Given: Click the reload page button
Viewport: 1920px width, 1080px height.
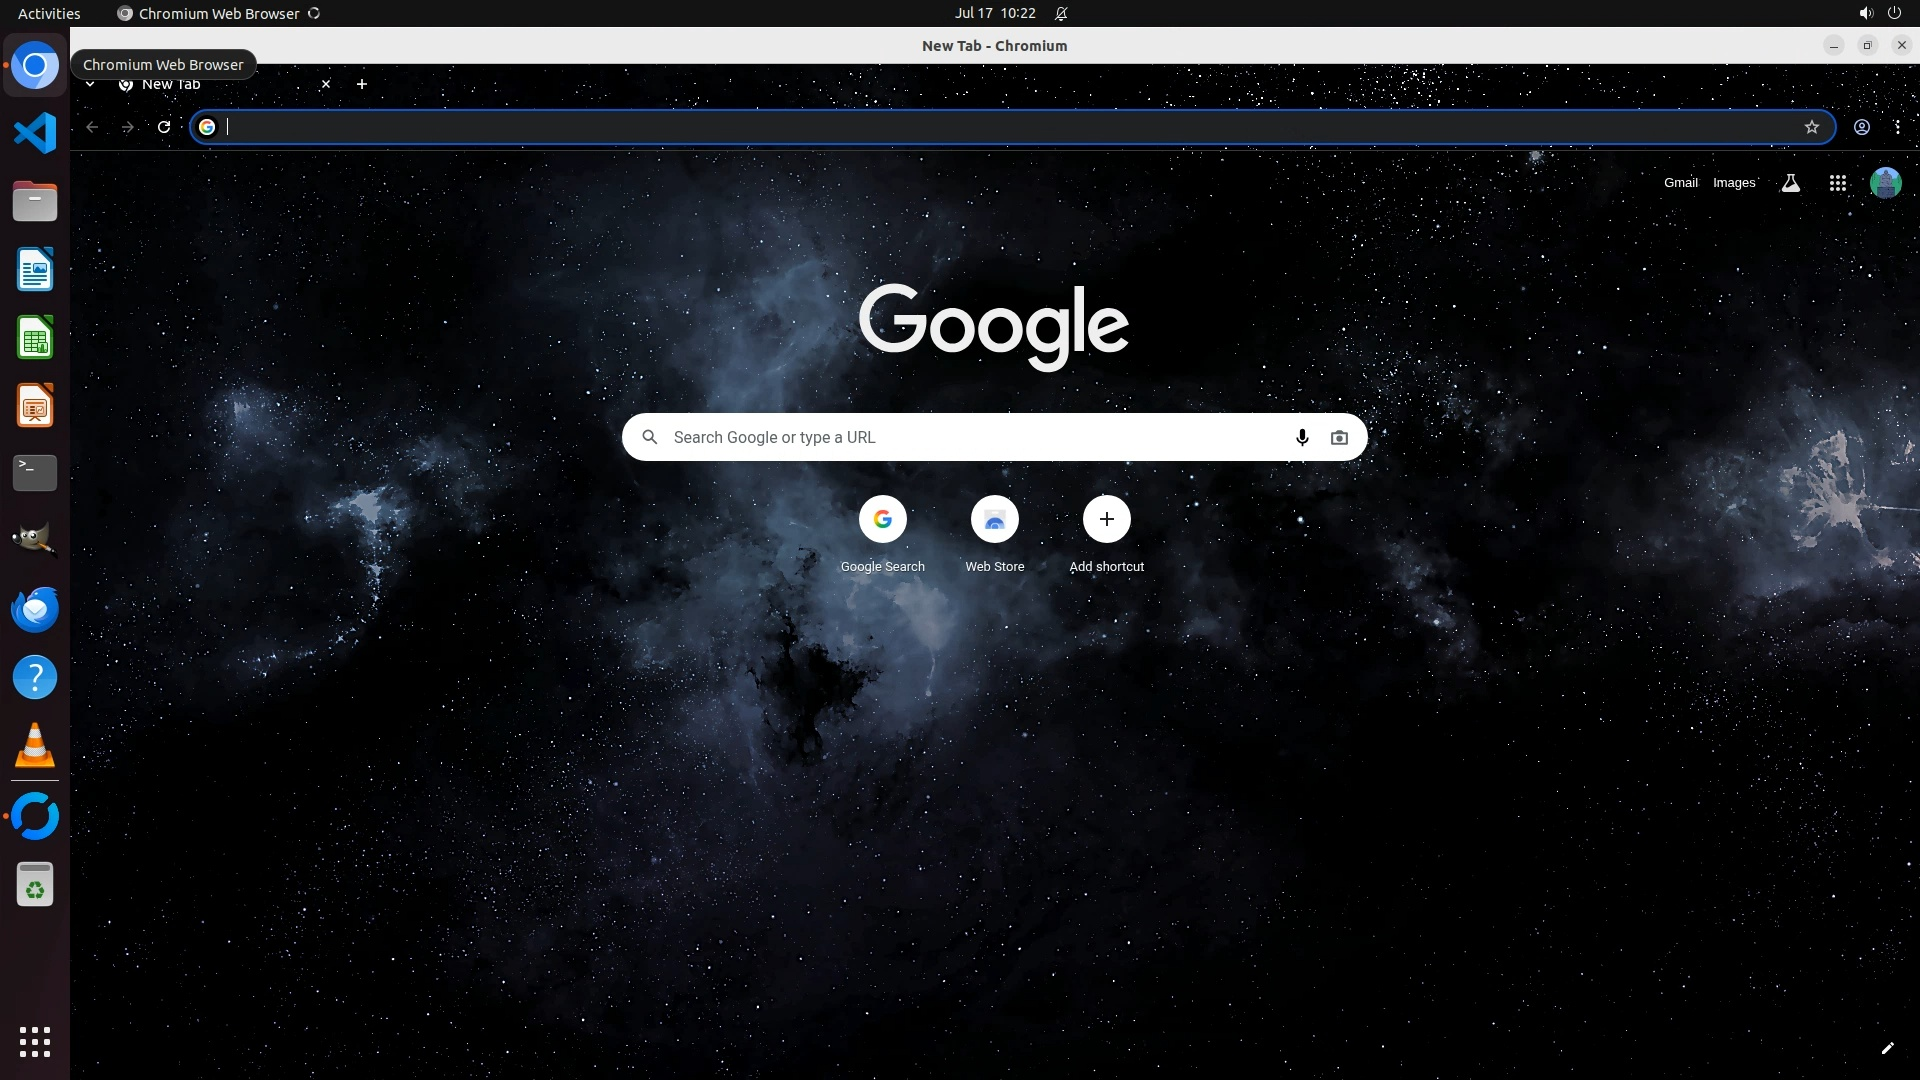Looking at the screenshot, I should pos(164,127).
